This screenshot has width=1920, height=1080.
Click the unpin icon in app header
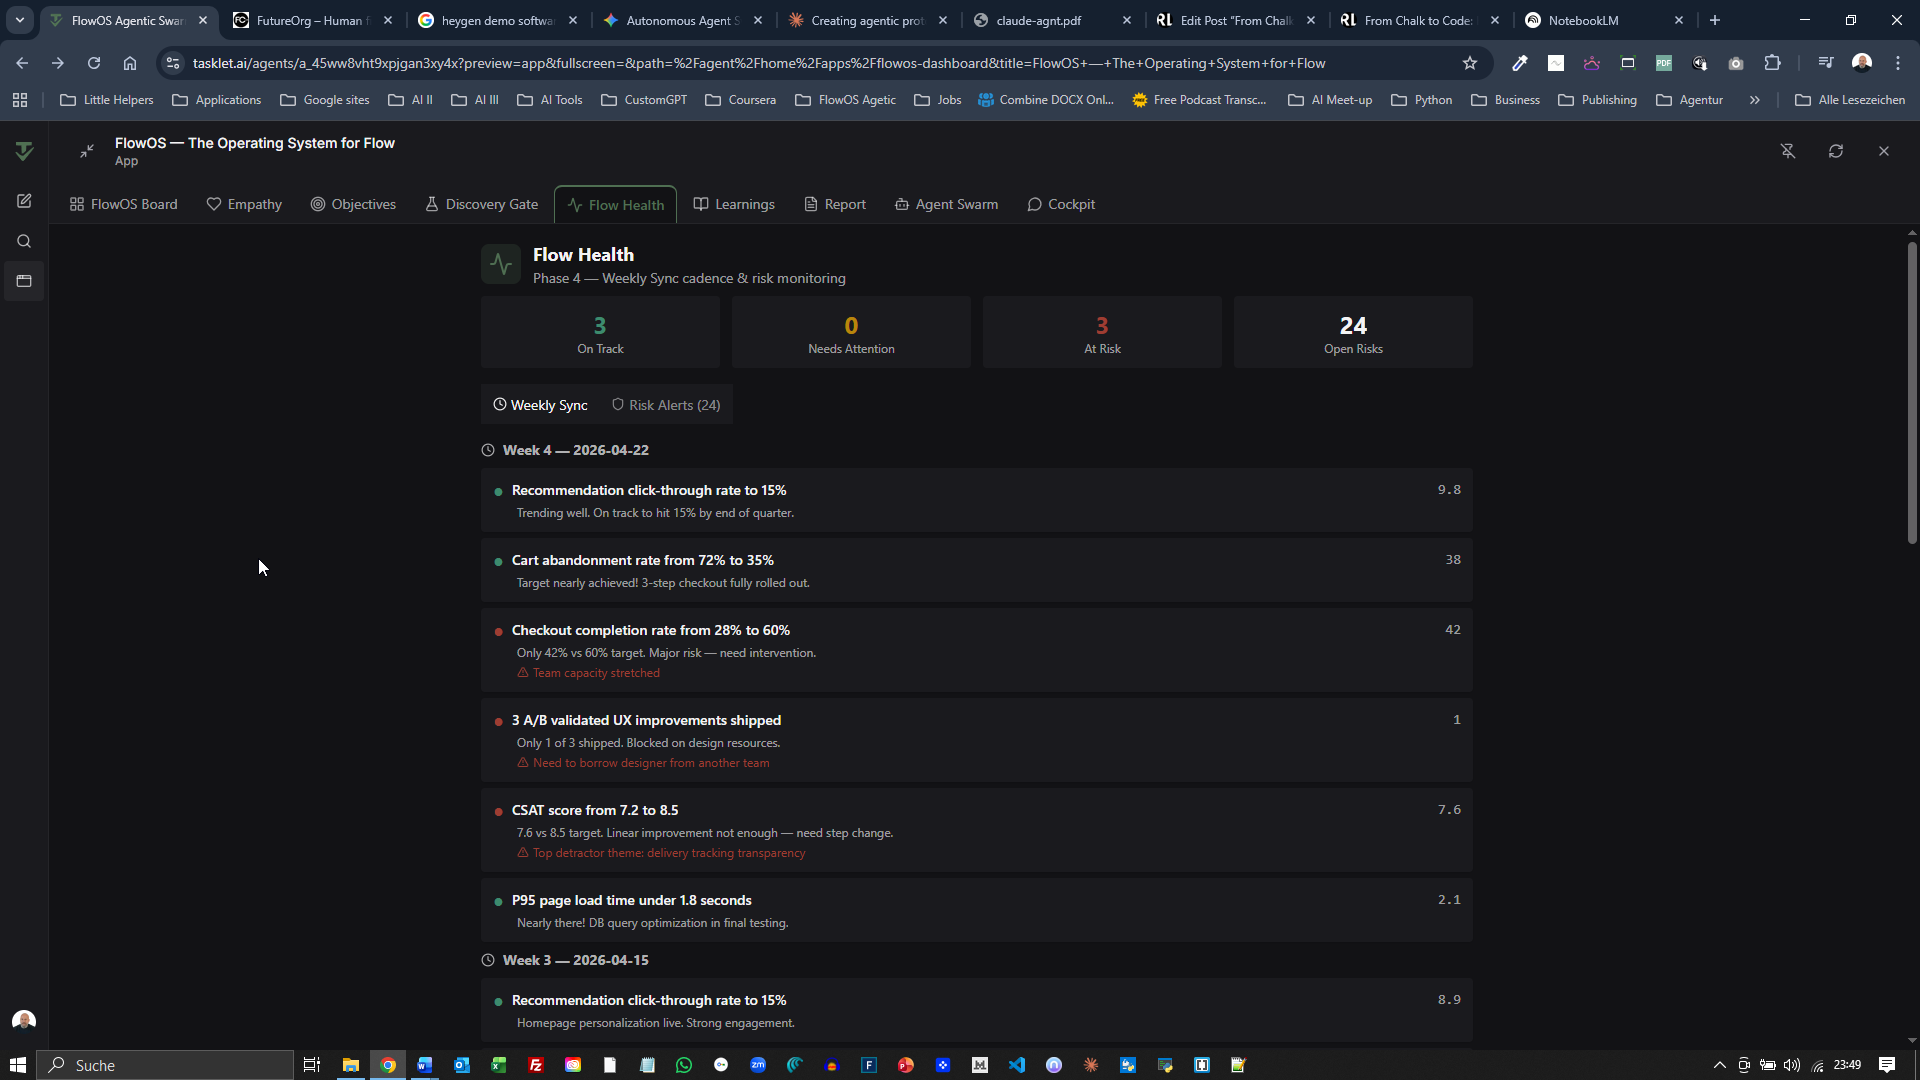click(1788, 151)
